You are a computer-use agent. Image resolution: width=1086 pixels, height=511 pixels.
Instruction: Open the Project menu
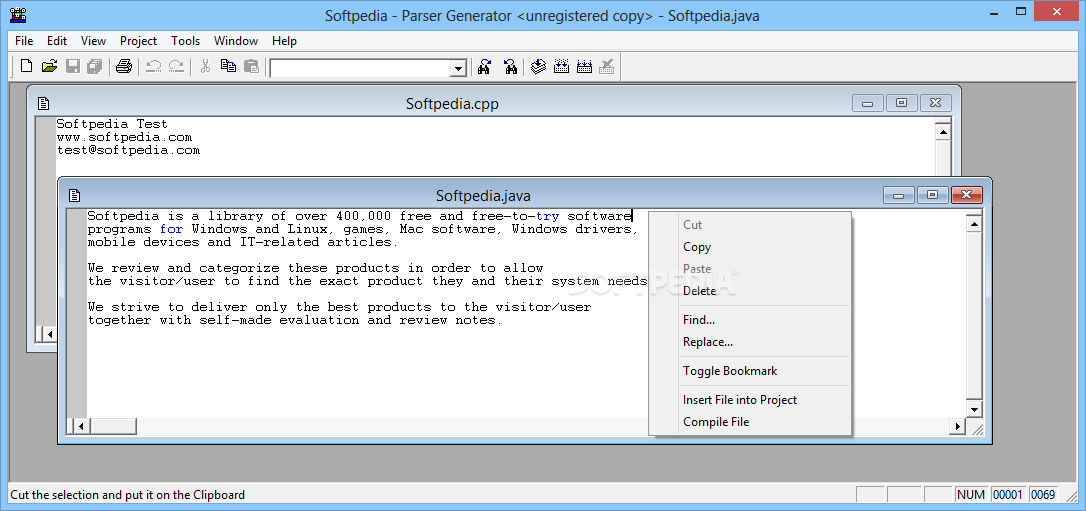click(139, 41)
